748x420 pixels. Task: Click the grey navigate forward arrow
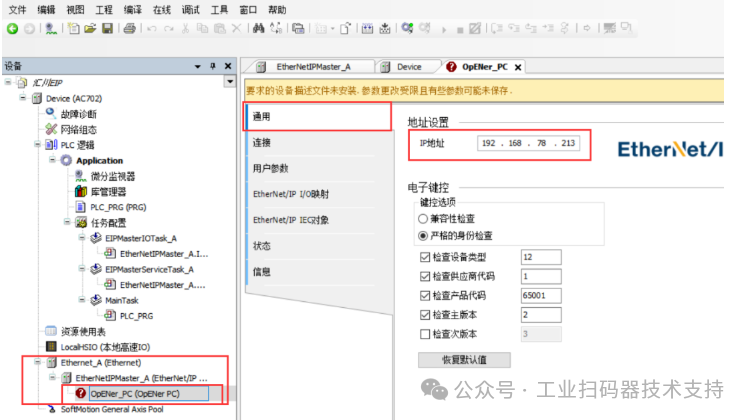click(29, 29)
